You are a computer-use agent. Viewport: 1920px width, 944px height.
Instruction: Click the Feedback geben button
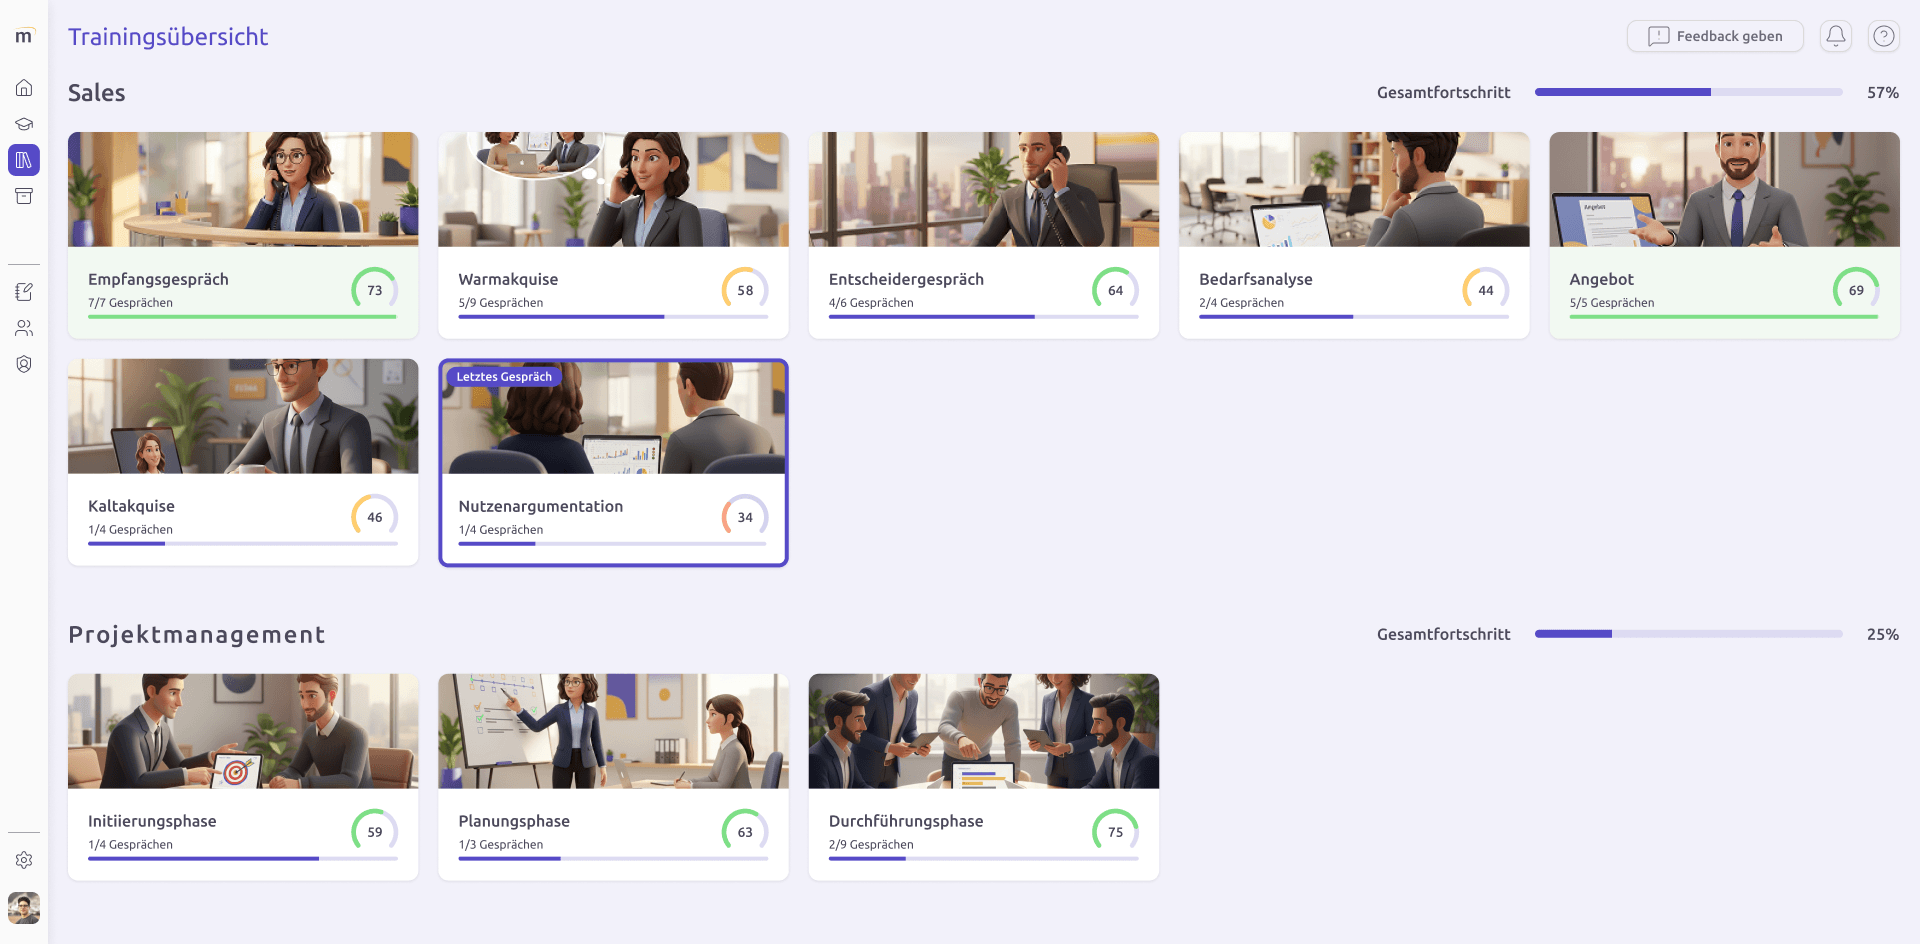(1715, 36)
